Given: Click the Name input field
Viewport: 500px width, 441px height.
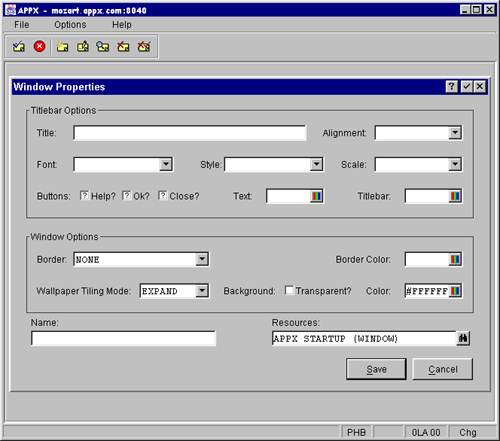Looking at the screenshot, I should (123, 338).
